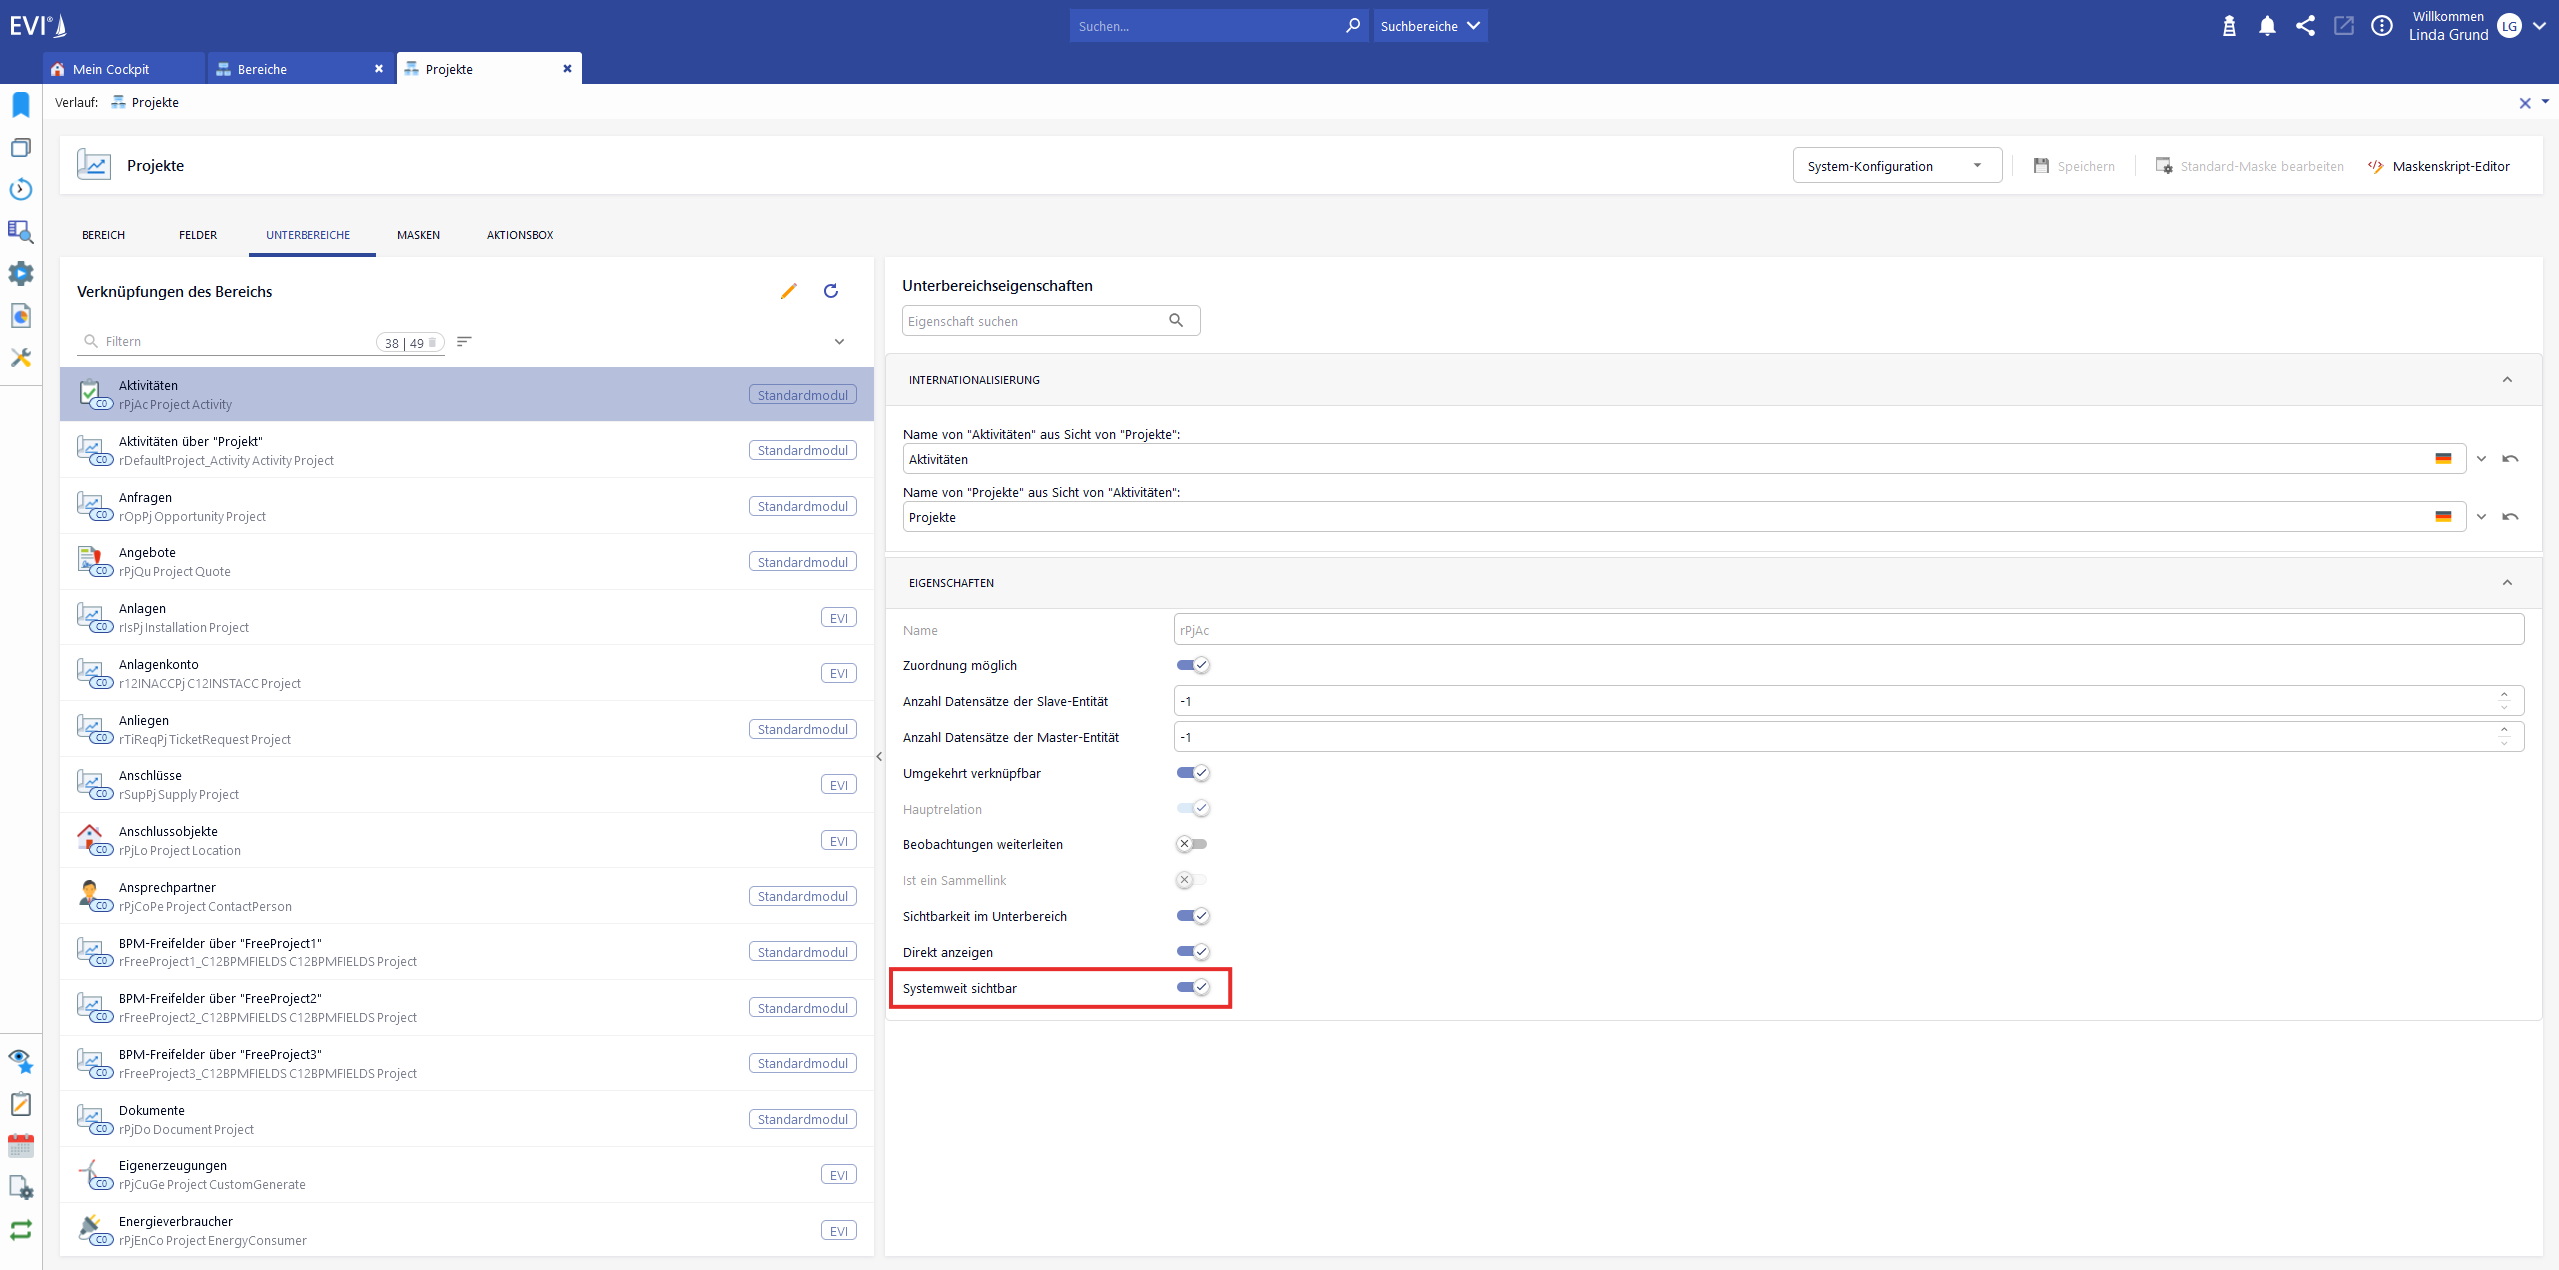Collapse the Internationalisierung section
Screen dimensions: 2559x1270
(x=2507, y=380)
